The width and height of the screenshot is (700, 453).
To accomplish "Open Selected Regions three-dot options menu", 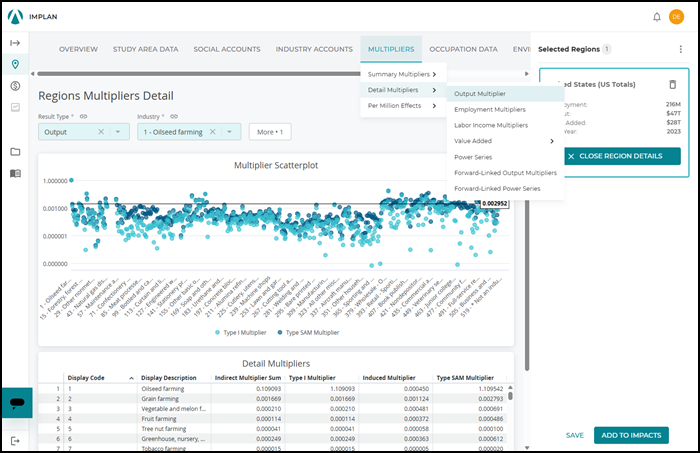I will (x=680, y=49).
